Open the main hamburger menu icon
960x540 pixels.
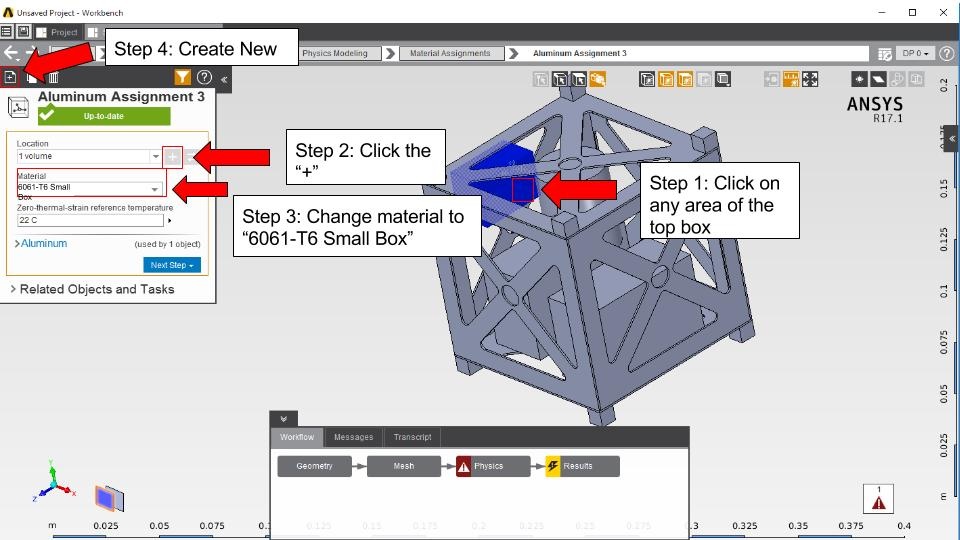(x=7, y=32)
